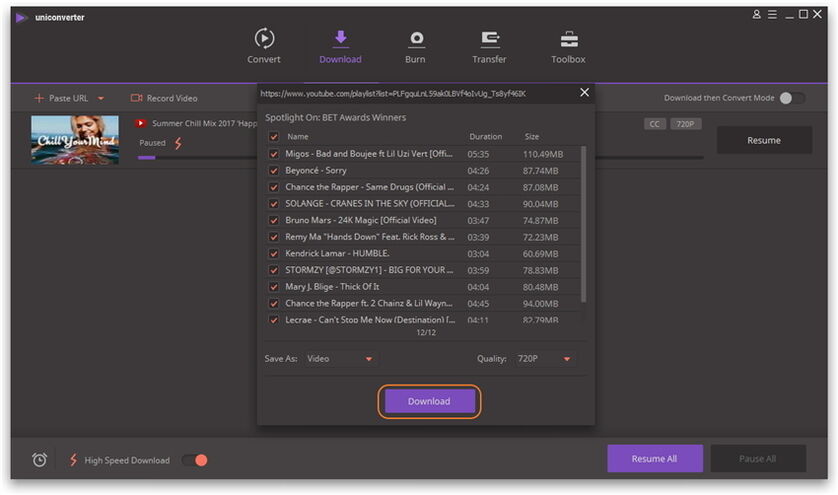The height and width of the screenshot is (495, 838).
Task: Go to the Transfer tab
Action: coord(489,47)
